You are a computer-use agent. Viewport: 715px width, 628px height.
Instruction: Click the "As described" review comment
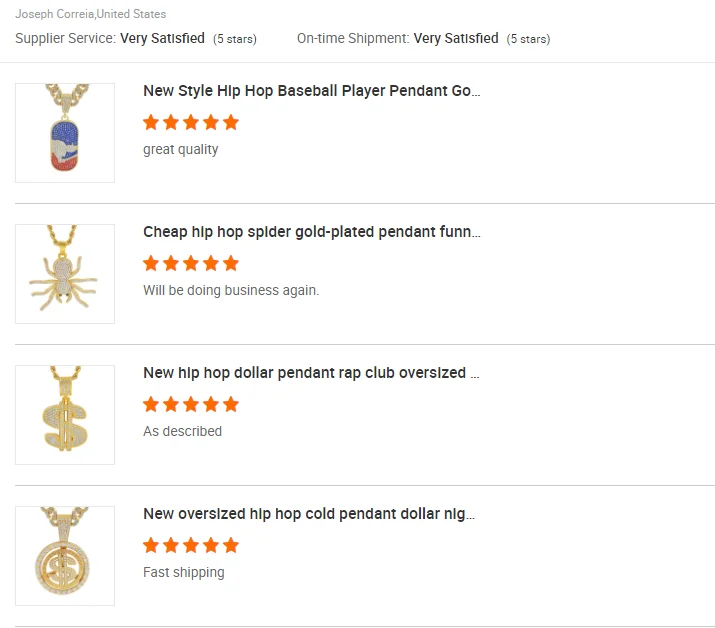[182, 431]
